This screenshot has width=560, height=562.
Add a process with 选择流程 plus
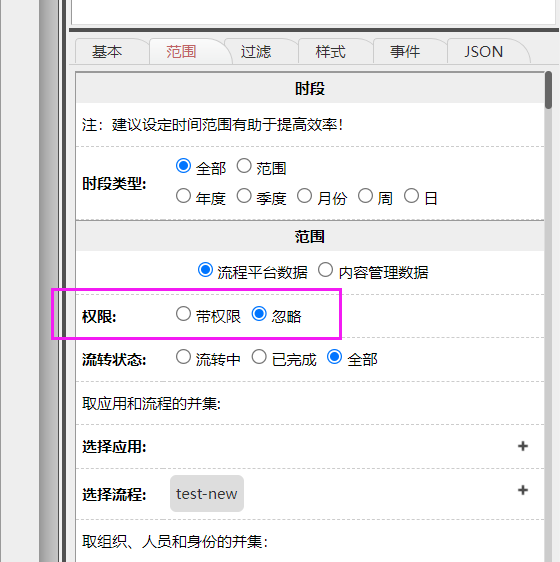pos(523,490)
